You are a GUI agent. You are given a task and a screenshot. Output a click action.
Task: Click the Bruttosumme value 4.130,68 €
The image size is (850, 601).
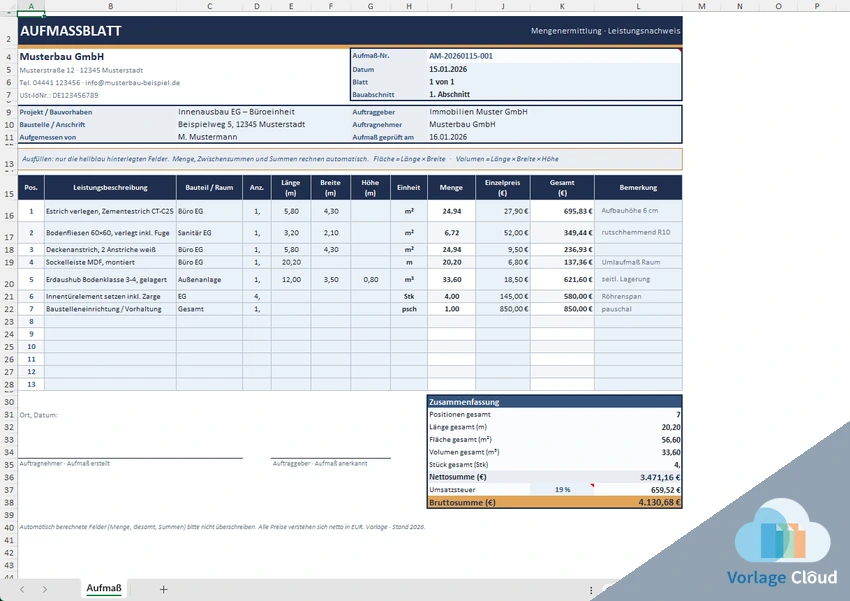click(659, 502)
